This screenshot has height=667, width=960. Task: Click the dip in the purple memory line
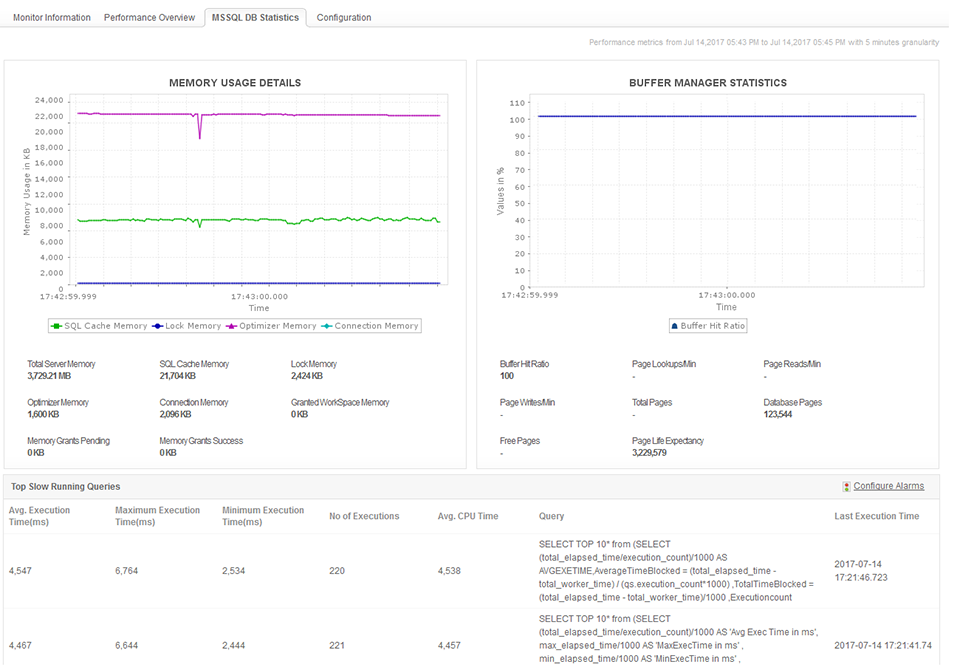tap(199, 136)
